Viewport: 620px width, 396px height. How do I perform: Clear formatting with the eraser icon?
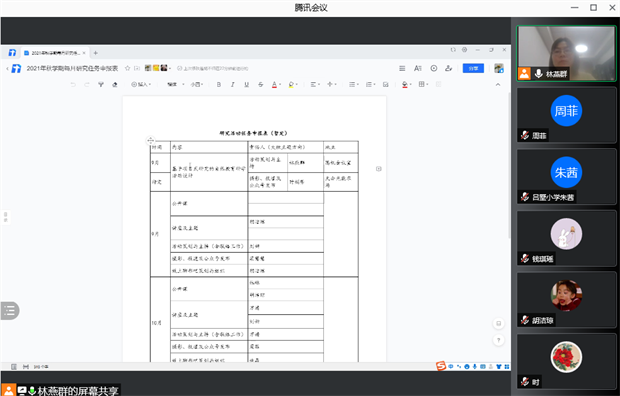[115, 84]
